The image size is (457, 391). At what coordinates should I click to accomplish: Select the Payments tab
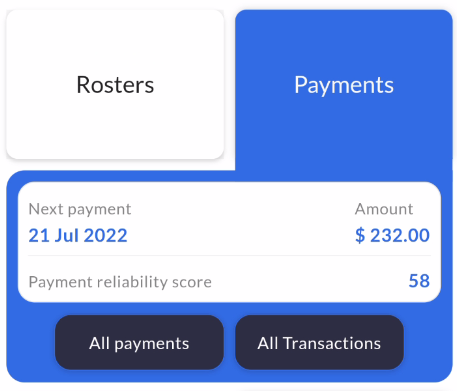point(344,85)
